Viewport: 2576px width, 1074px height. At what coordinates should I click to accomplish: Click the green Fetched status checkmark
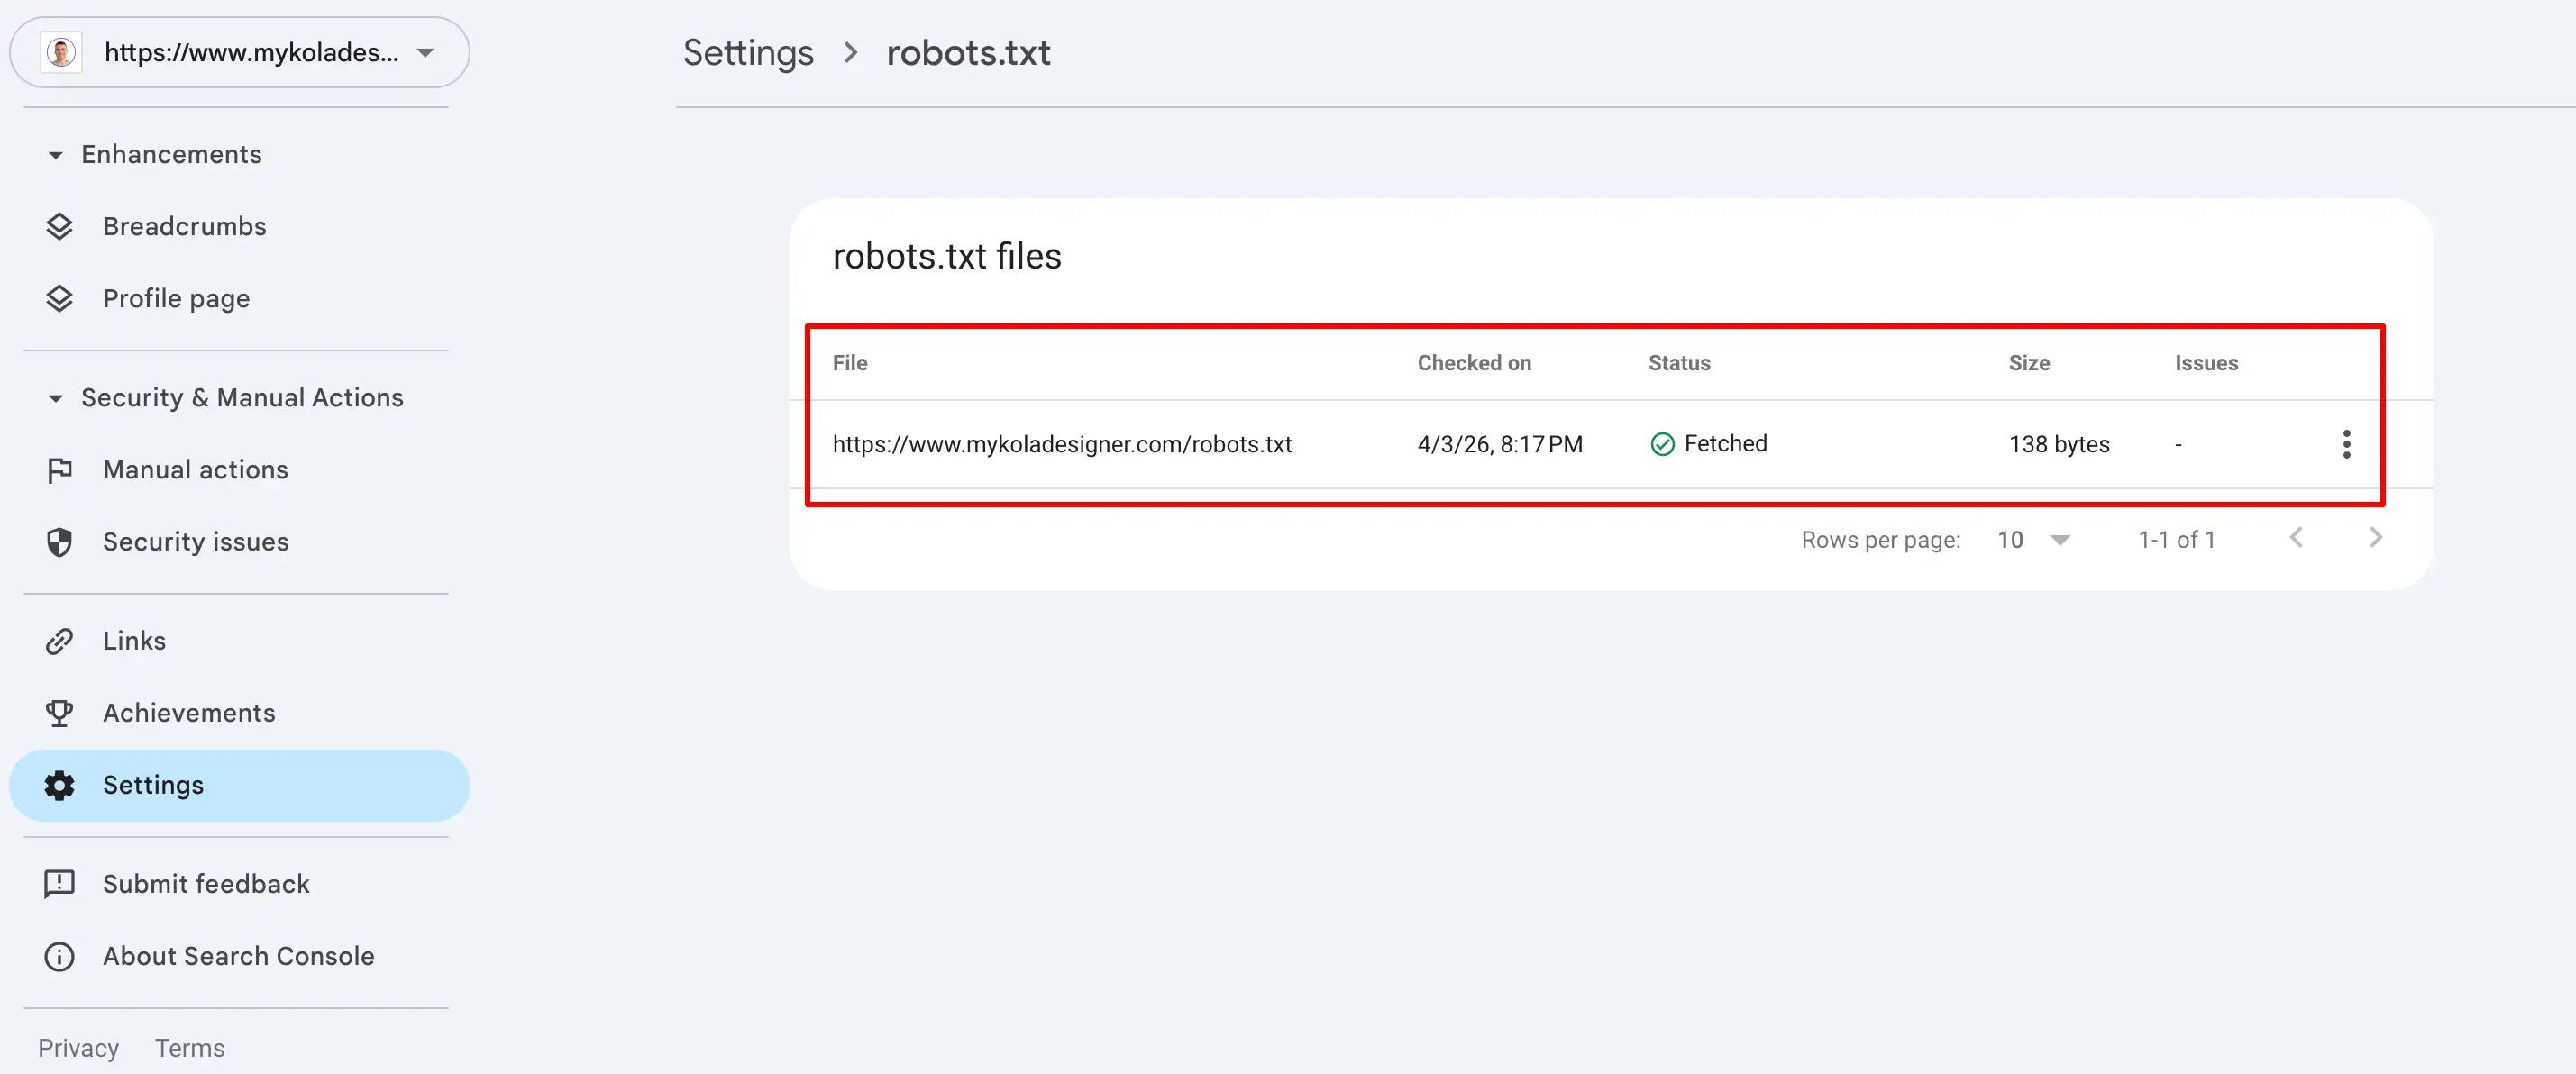[1663, 444]
